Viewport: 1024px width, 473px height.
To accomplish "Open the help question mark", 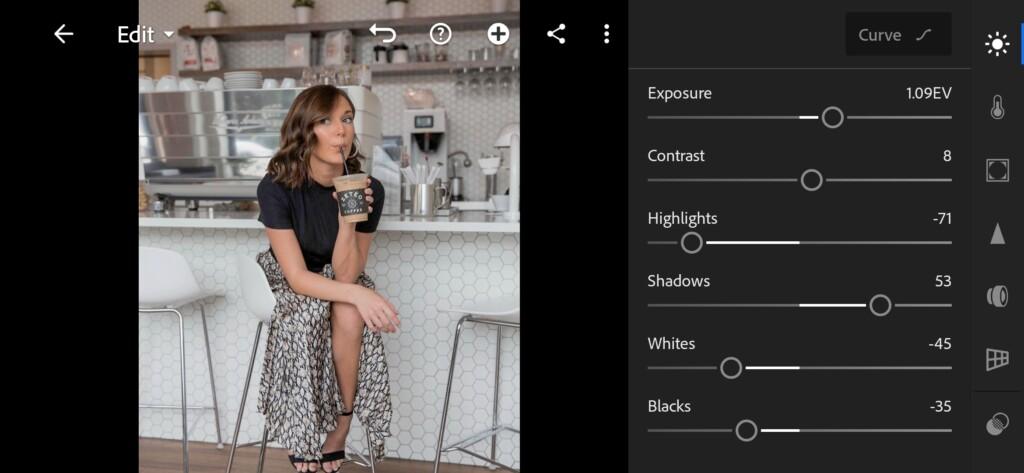I will 441,34.
